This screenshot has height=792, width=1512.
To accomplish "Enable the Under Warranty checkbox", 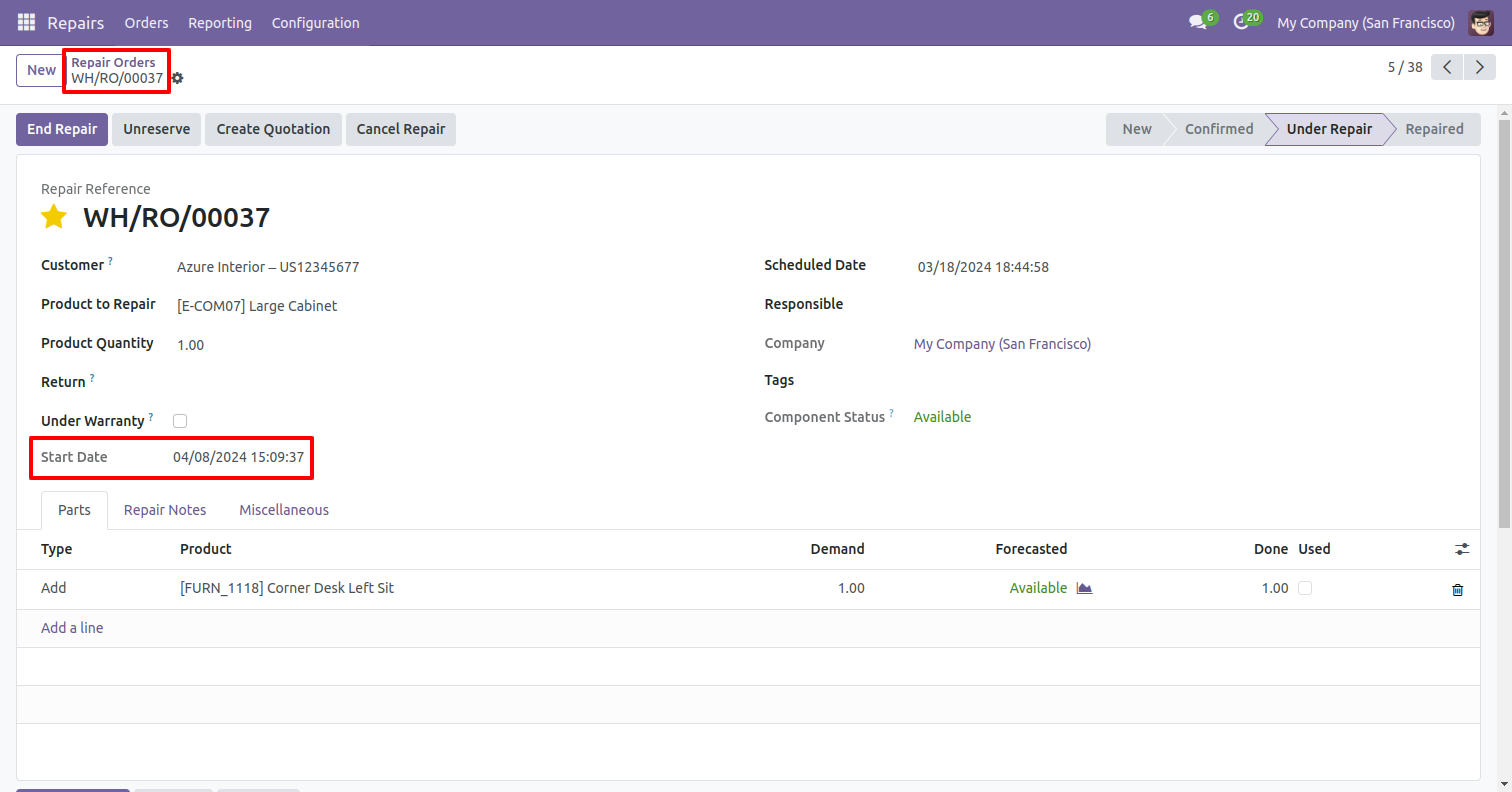I will (180, 421).
